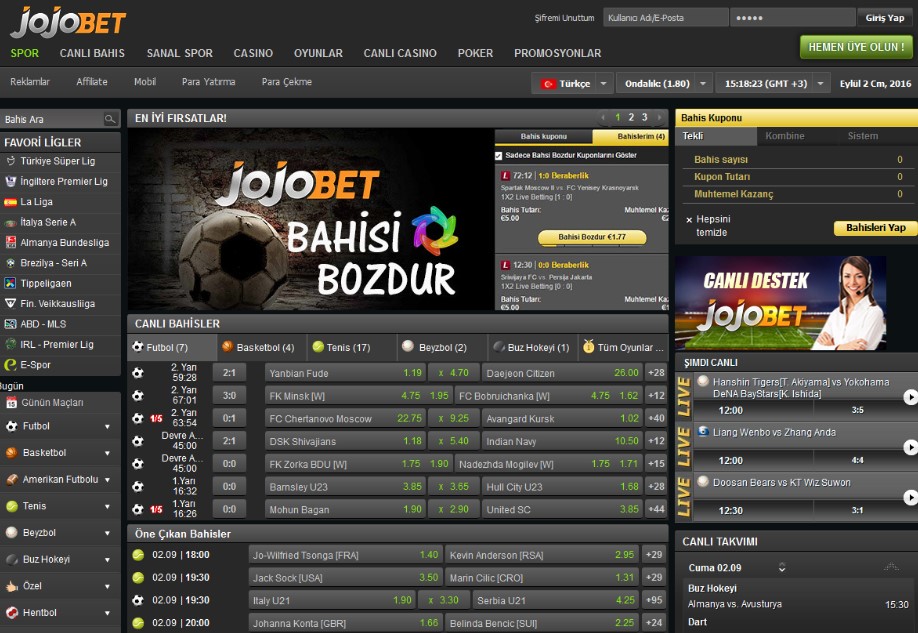The height and width of the screenshot is (633, 918).
Task: Open +28 more markets for Yanbian Fude
Action: [x=656, y=373]
